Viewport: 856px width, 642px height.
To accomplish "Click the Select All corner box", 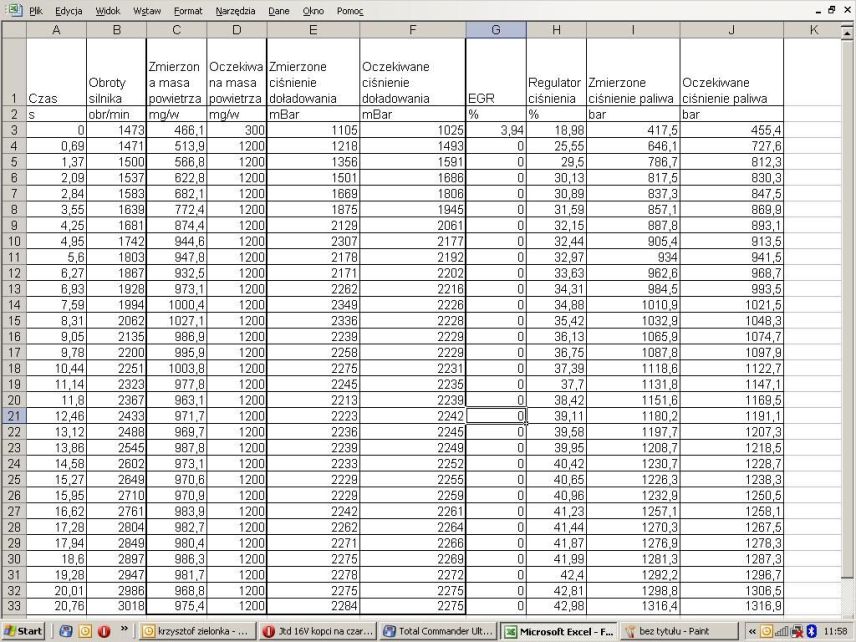I will coord(14,30).
